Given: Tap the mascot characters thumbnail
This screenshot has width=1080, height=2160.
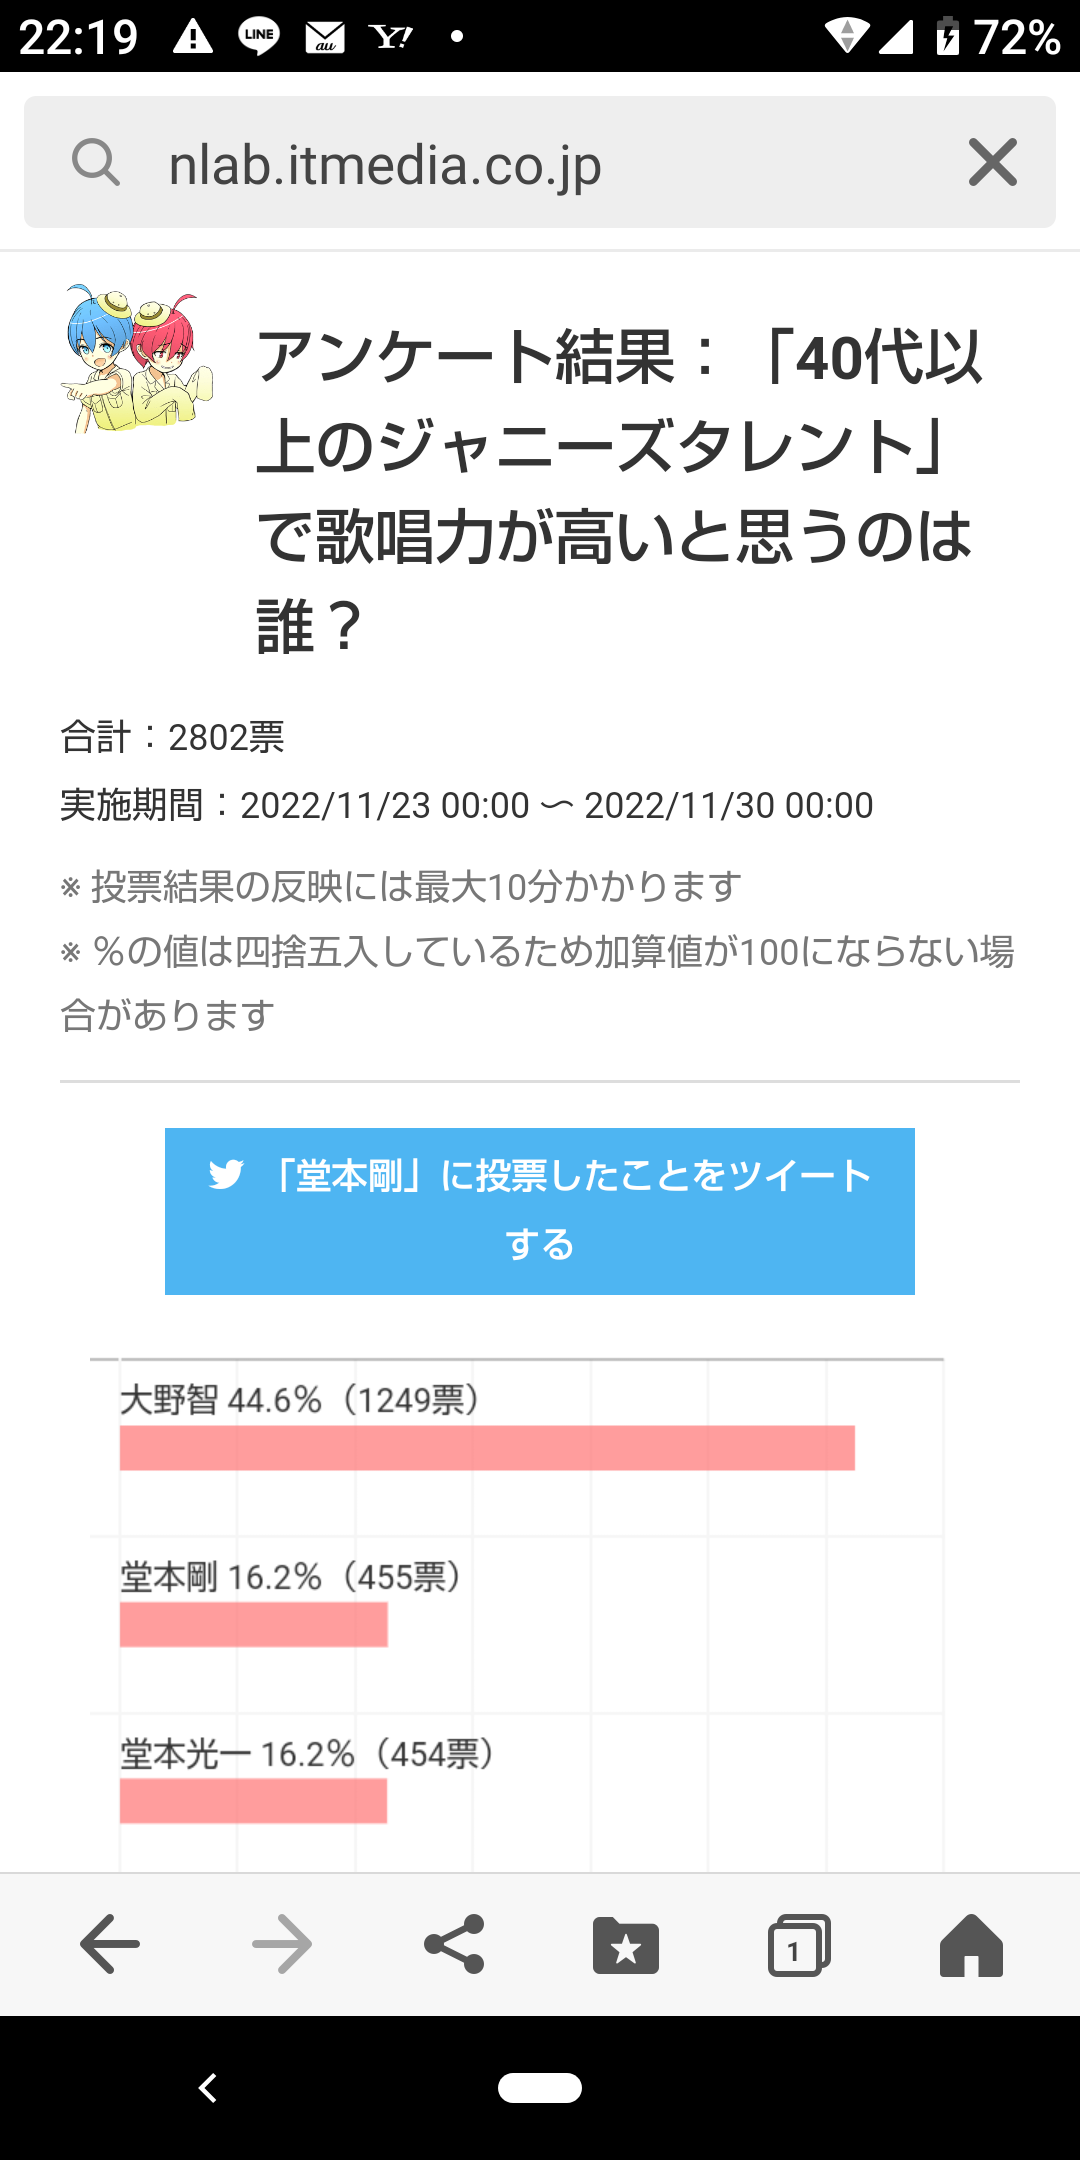Looking at the screenshot, I should [137, 359].
